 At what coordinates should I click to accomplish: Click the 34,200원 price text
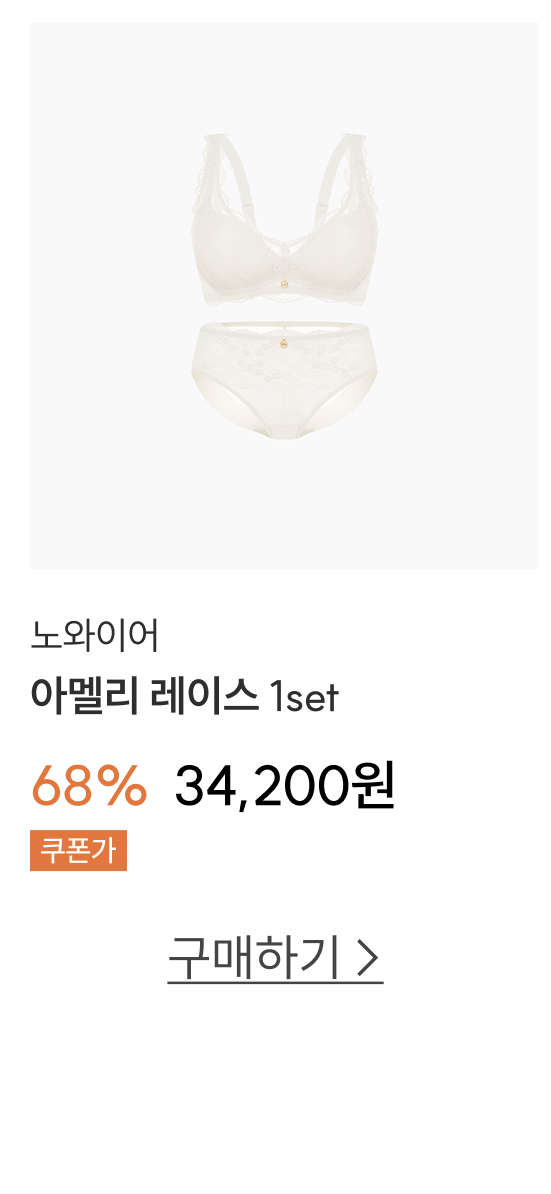(285, 786)
